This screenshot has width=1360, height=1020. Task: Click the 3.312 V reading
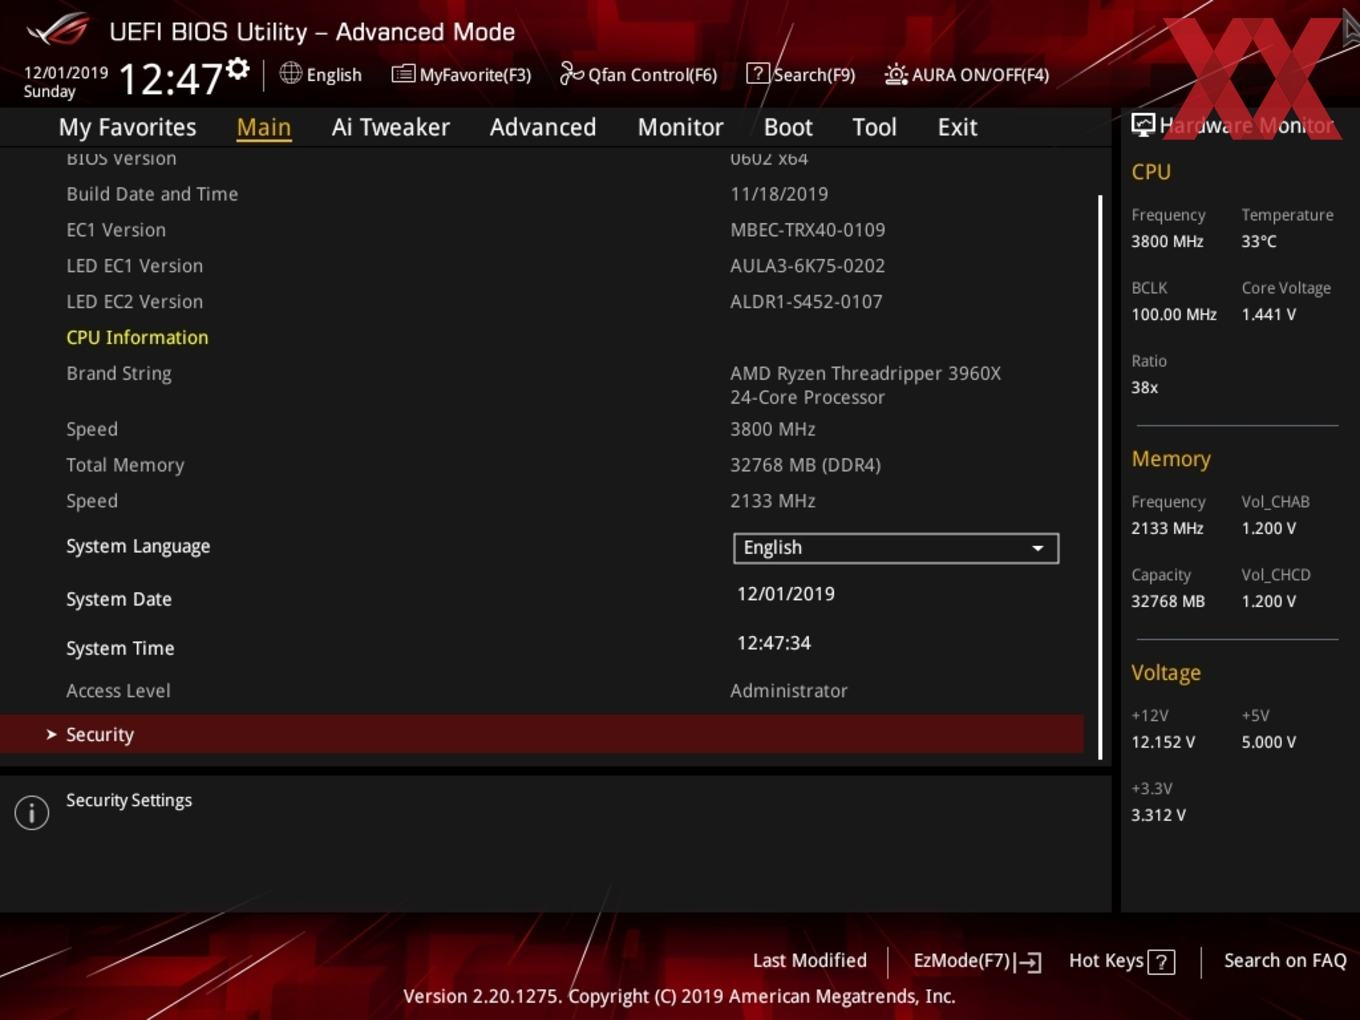click(x=1159, y=816)
